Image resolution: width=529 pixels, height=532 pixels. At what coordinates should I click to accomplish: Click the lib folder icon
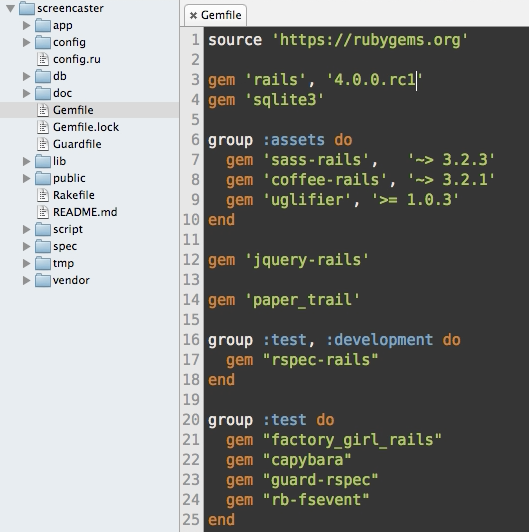coord(43,161)
